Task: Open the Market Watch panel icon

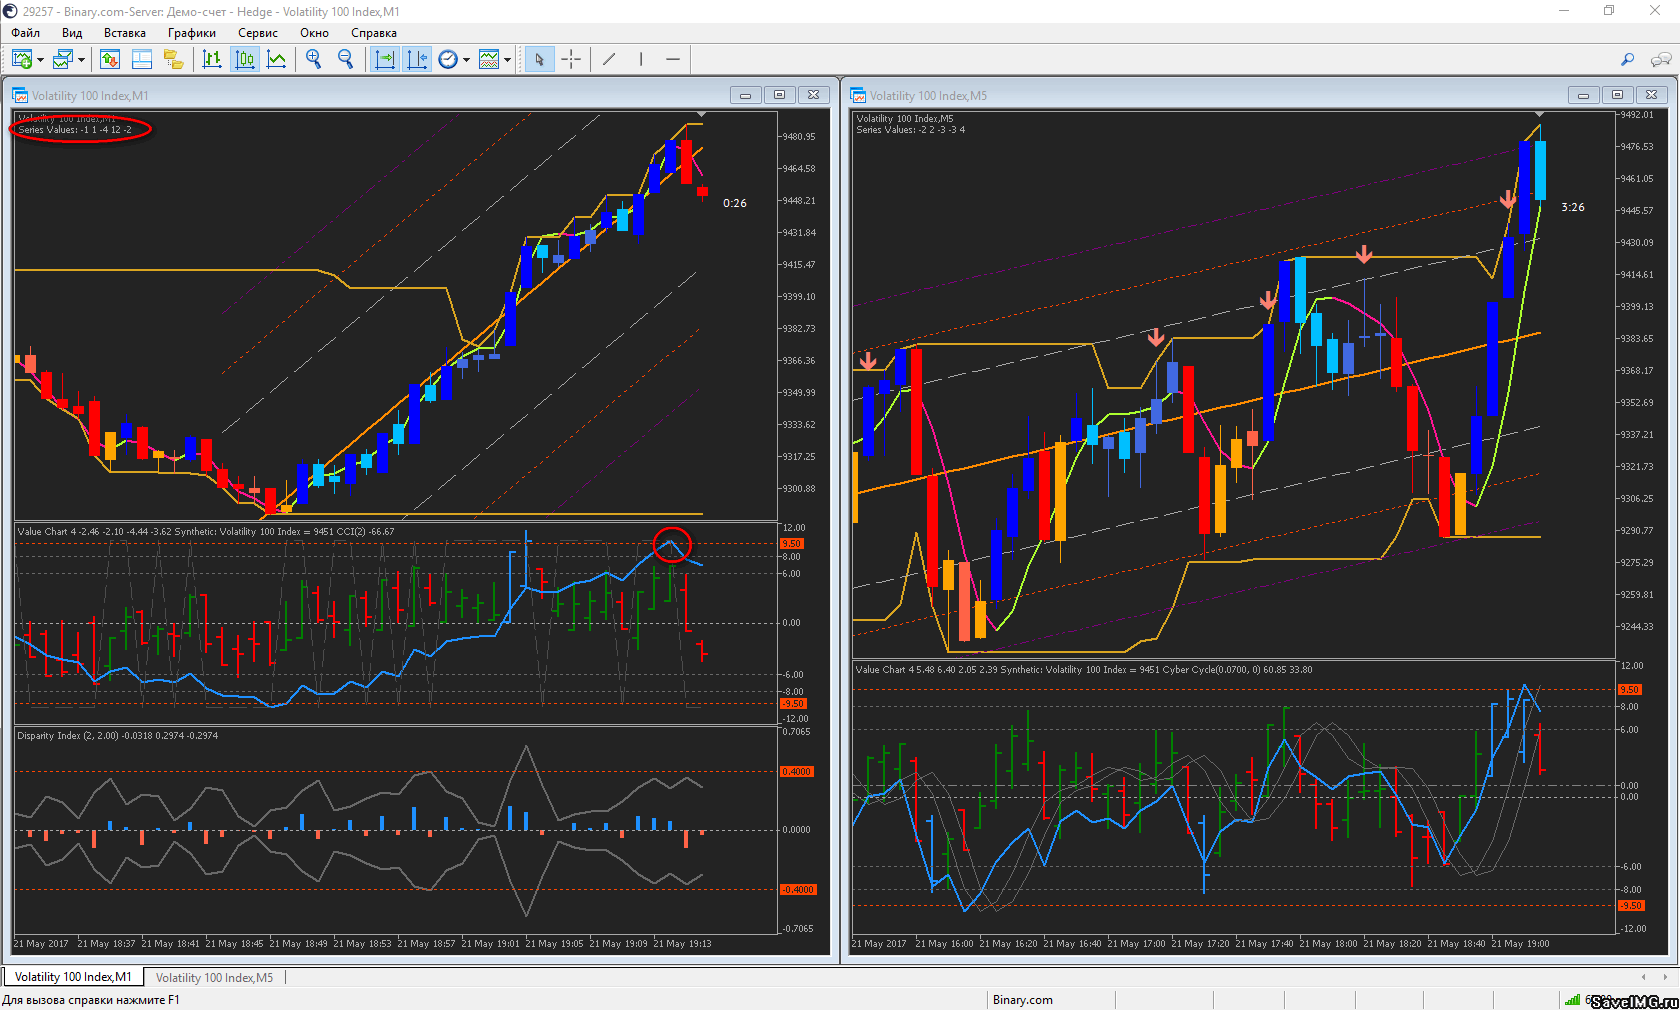Action: click(x=110, y=60)
